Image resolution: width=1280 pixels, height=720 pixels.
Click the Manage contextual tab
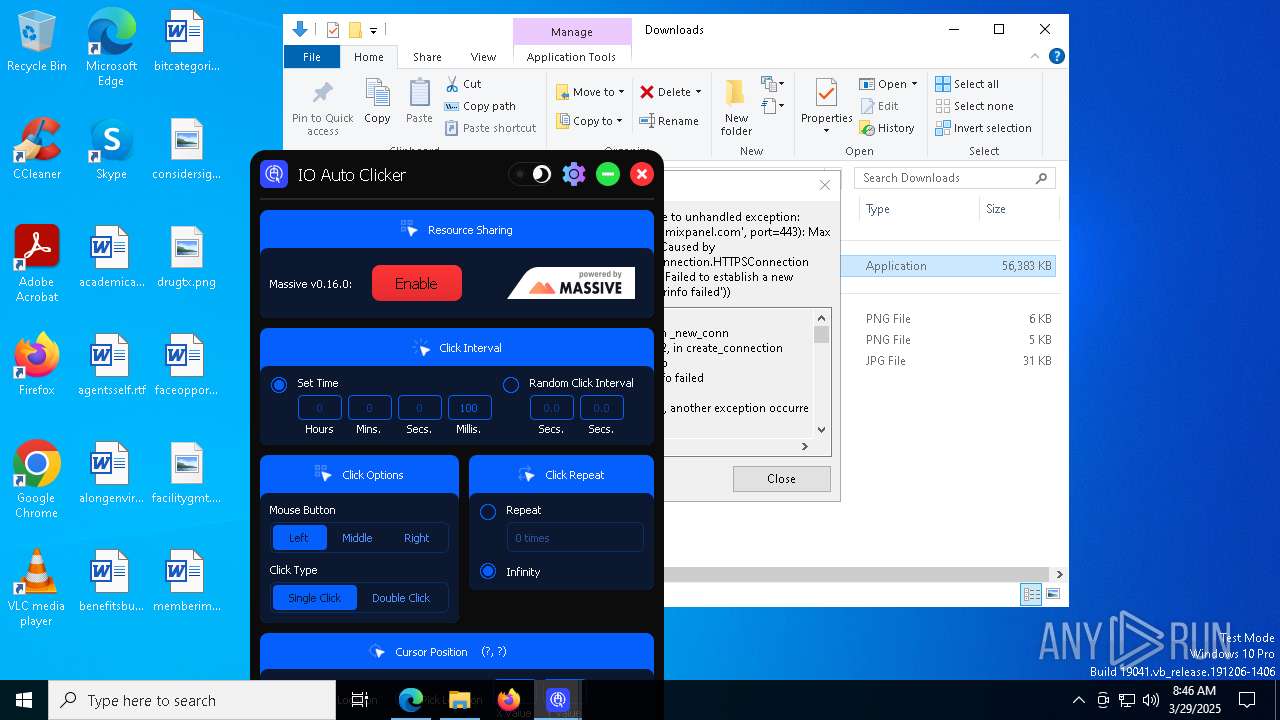tap(572, 32)
